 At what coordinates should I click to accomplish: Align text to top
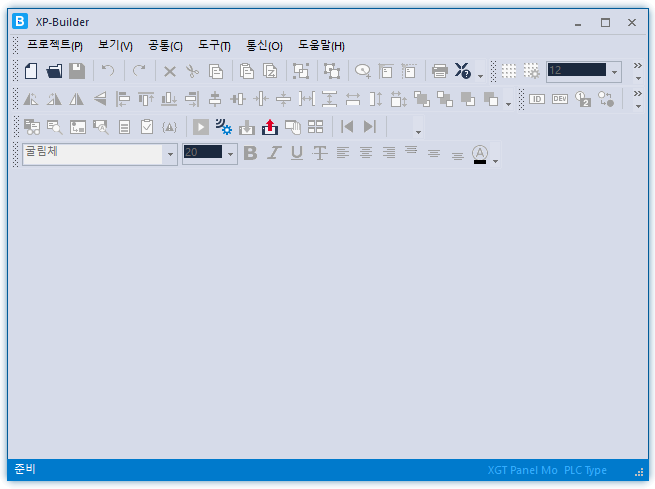pos(411,150)
